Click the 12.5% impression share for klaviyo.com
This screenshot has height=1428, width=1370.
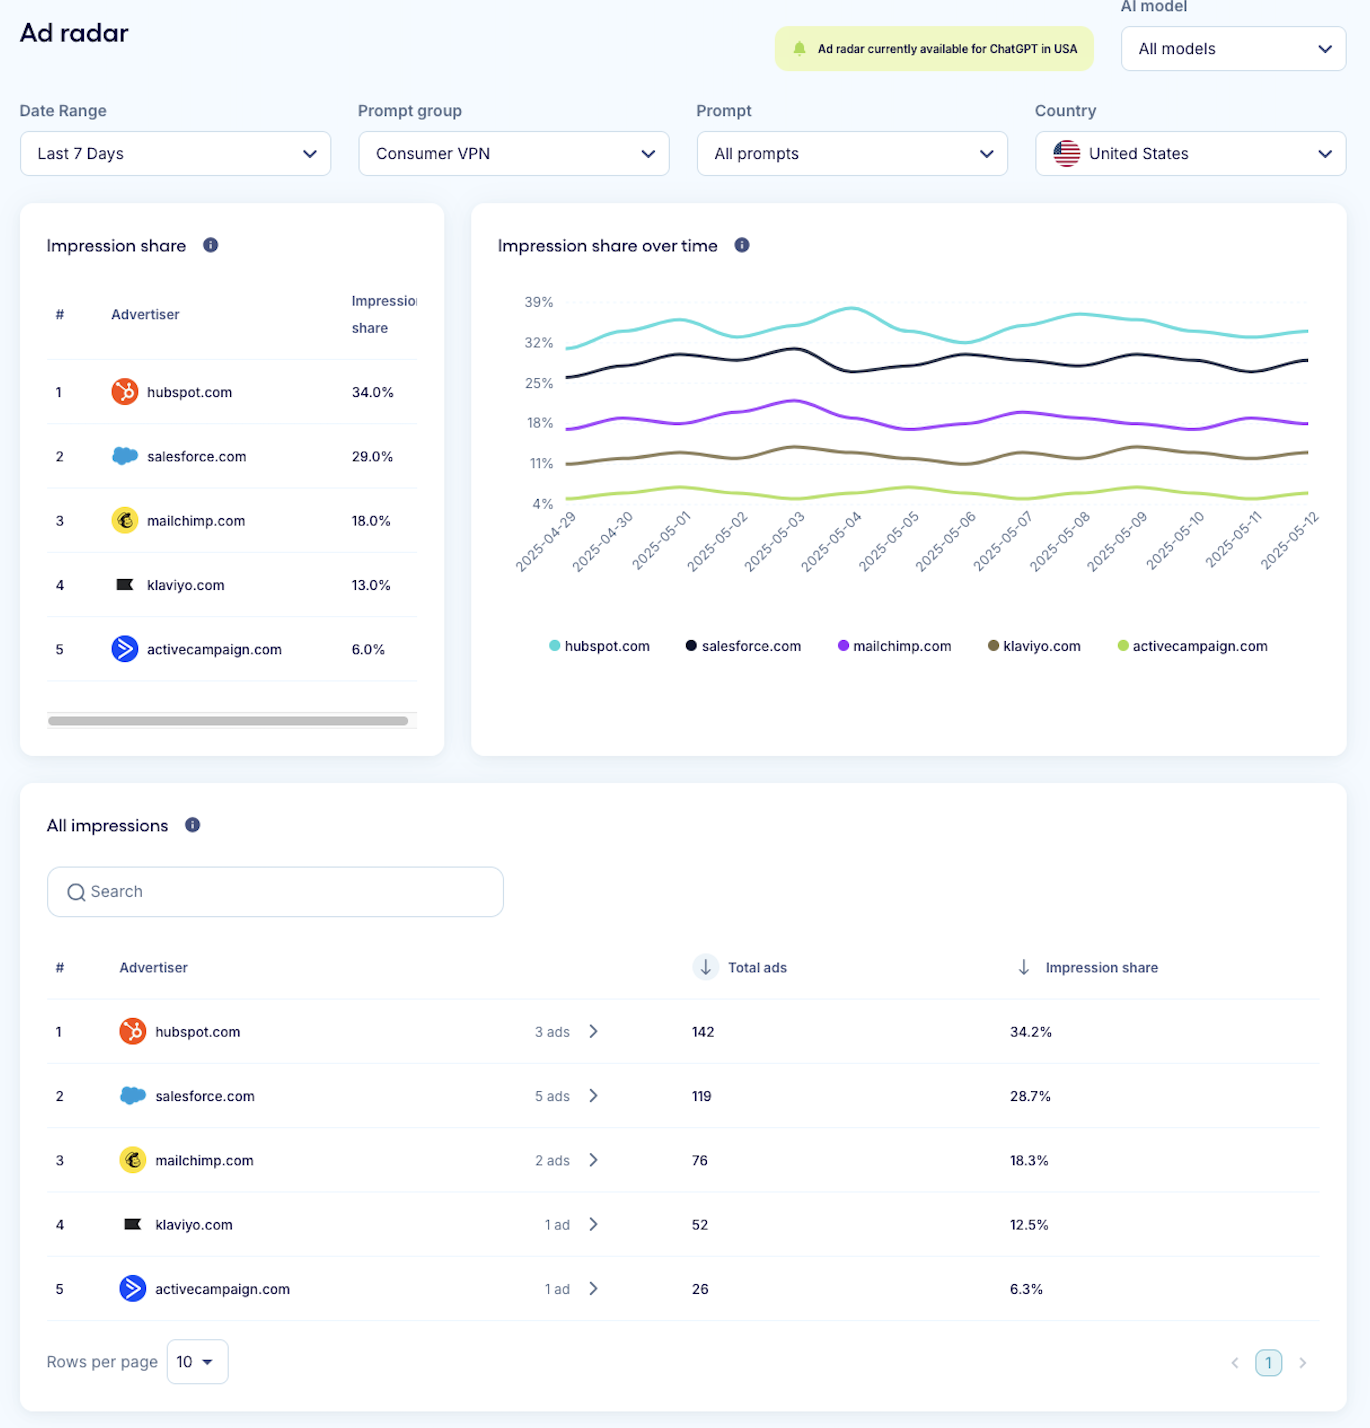click(1029, 1225)
